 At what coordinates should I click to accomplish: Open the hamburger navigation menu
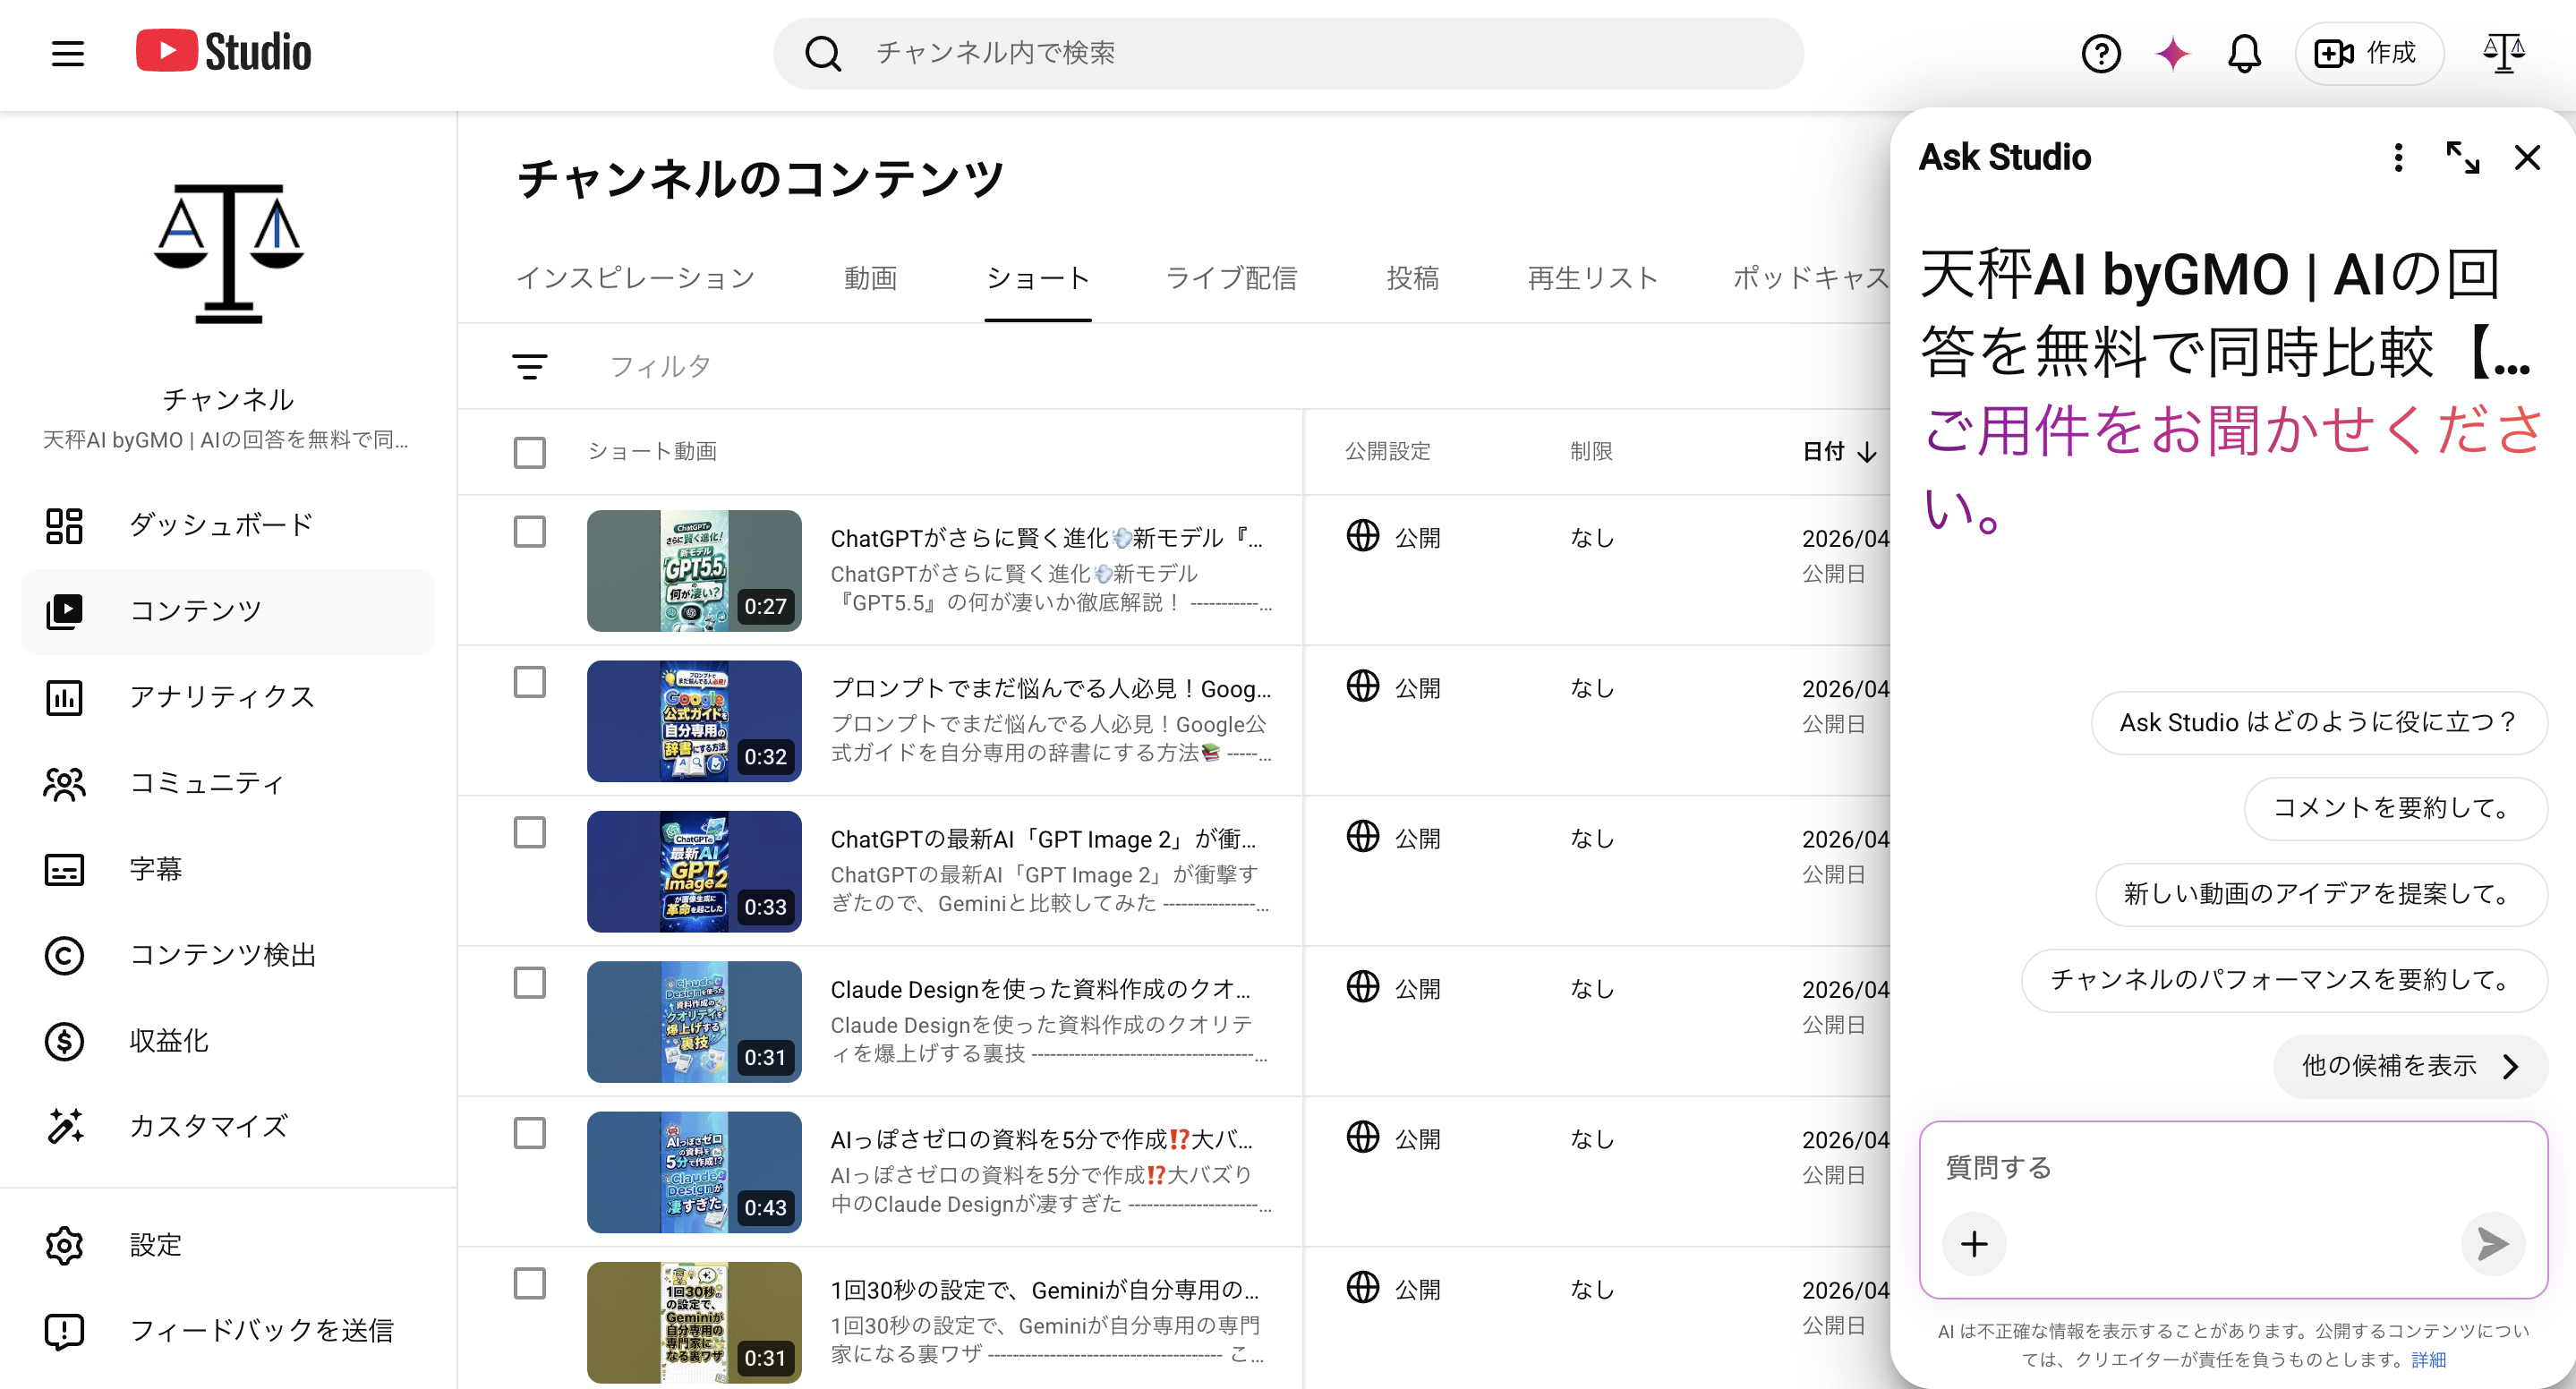point(67,53)
